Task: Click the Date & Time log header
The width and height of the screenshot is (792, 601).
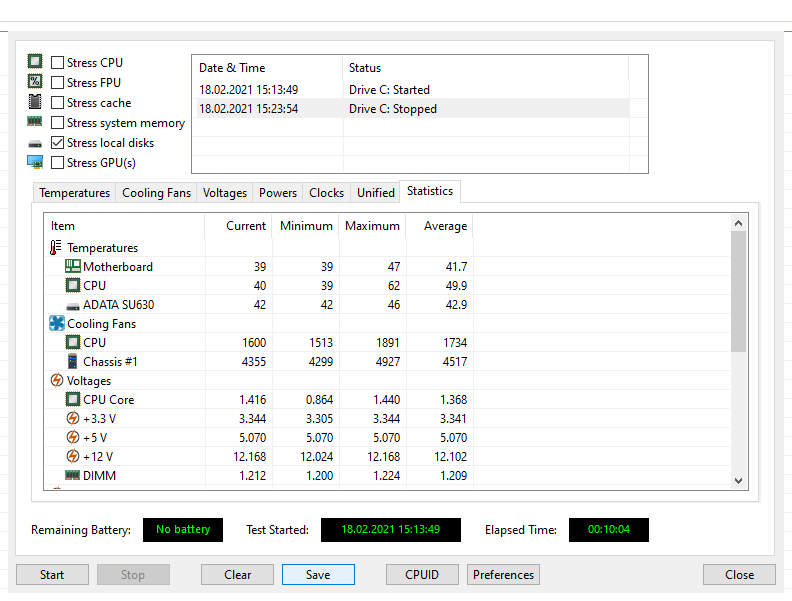Action: click(268, 68)
